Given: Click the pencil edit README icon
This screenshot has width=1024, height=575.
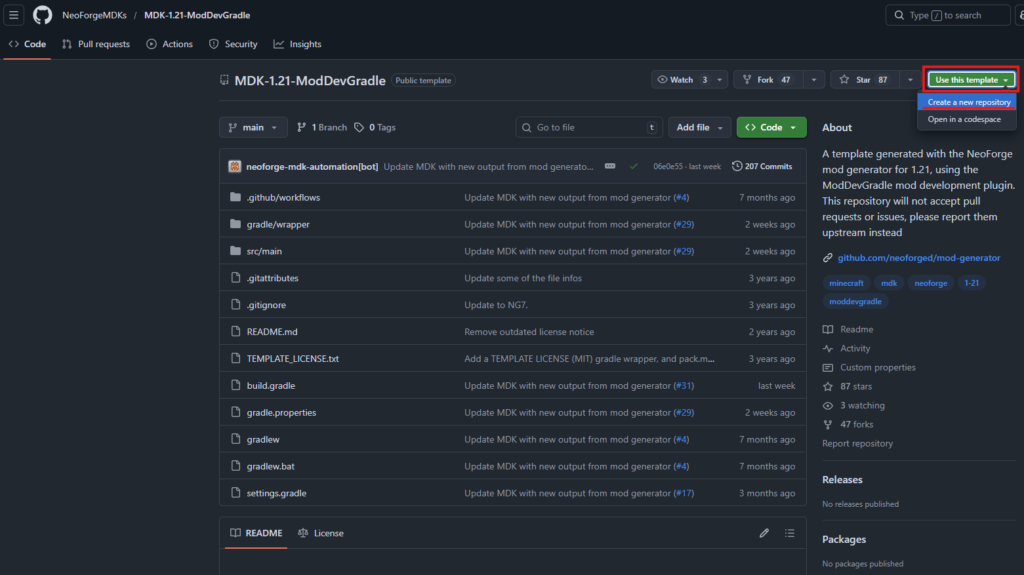Looking at the screenshot, I should pos(764,533).
